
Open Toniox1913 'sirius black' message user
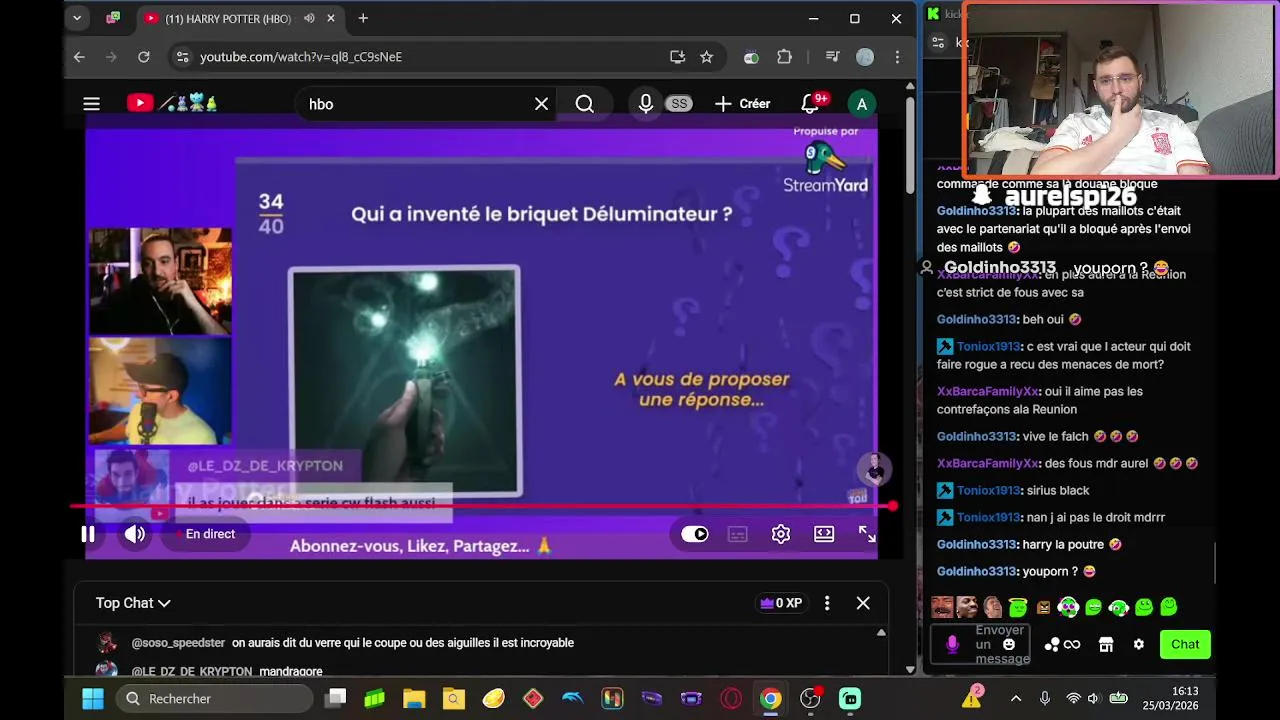pyautogui.click(x=988, y=490)
